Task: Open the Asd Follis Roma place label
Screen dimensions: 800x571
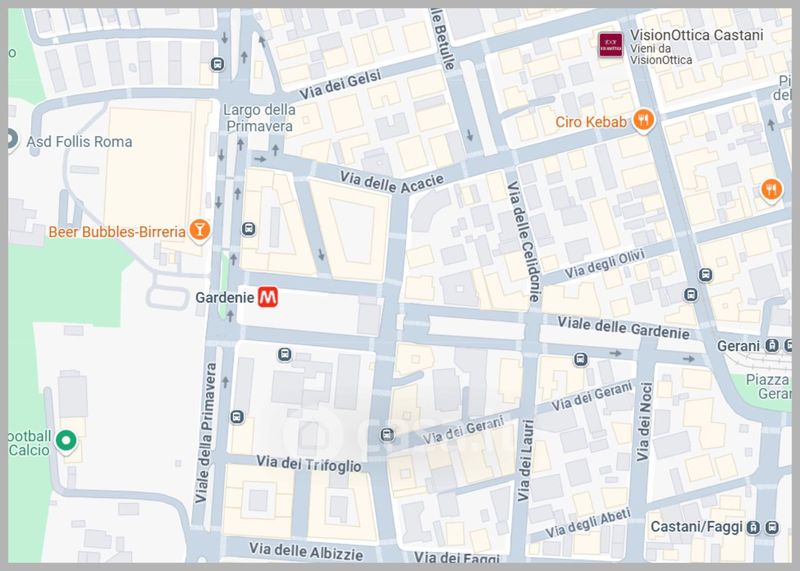Action: click(79, 141)
